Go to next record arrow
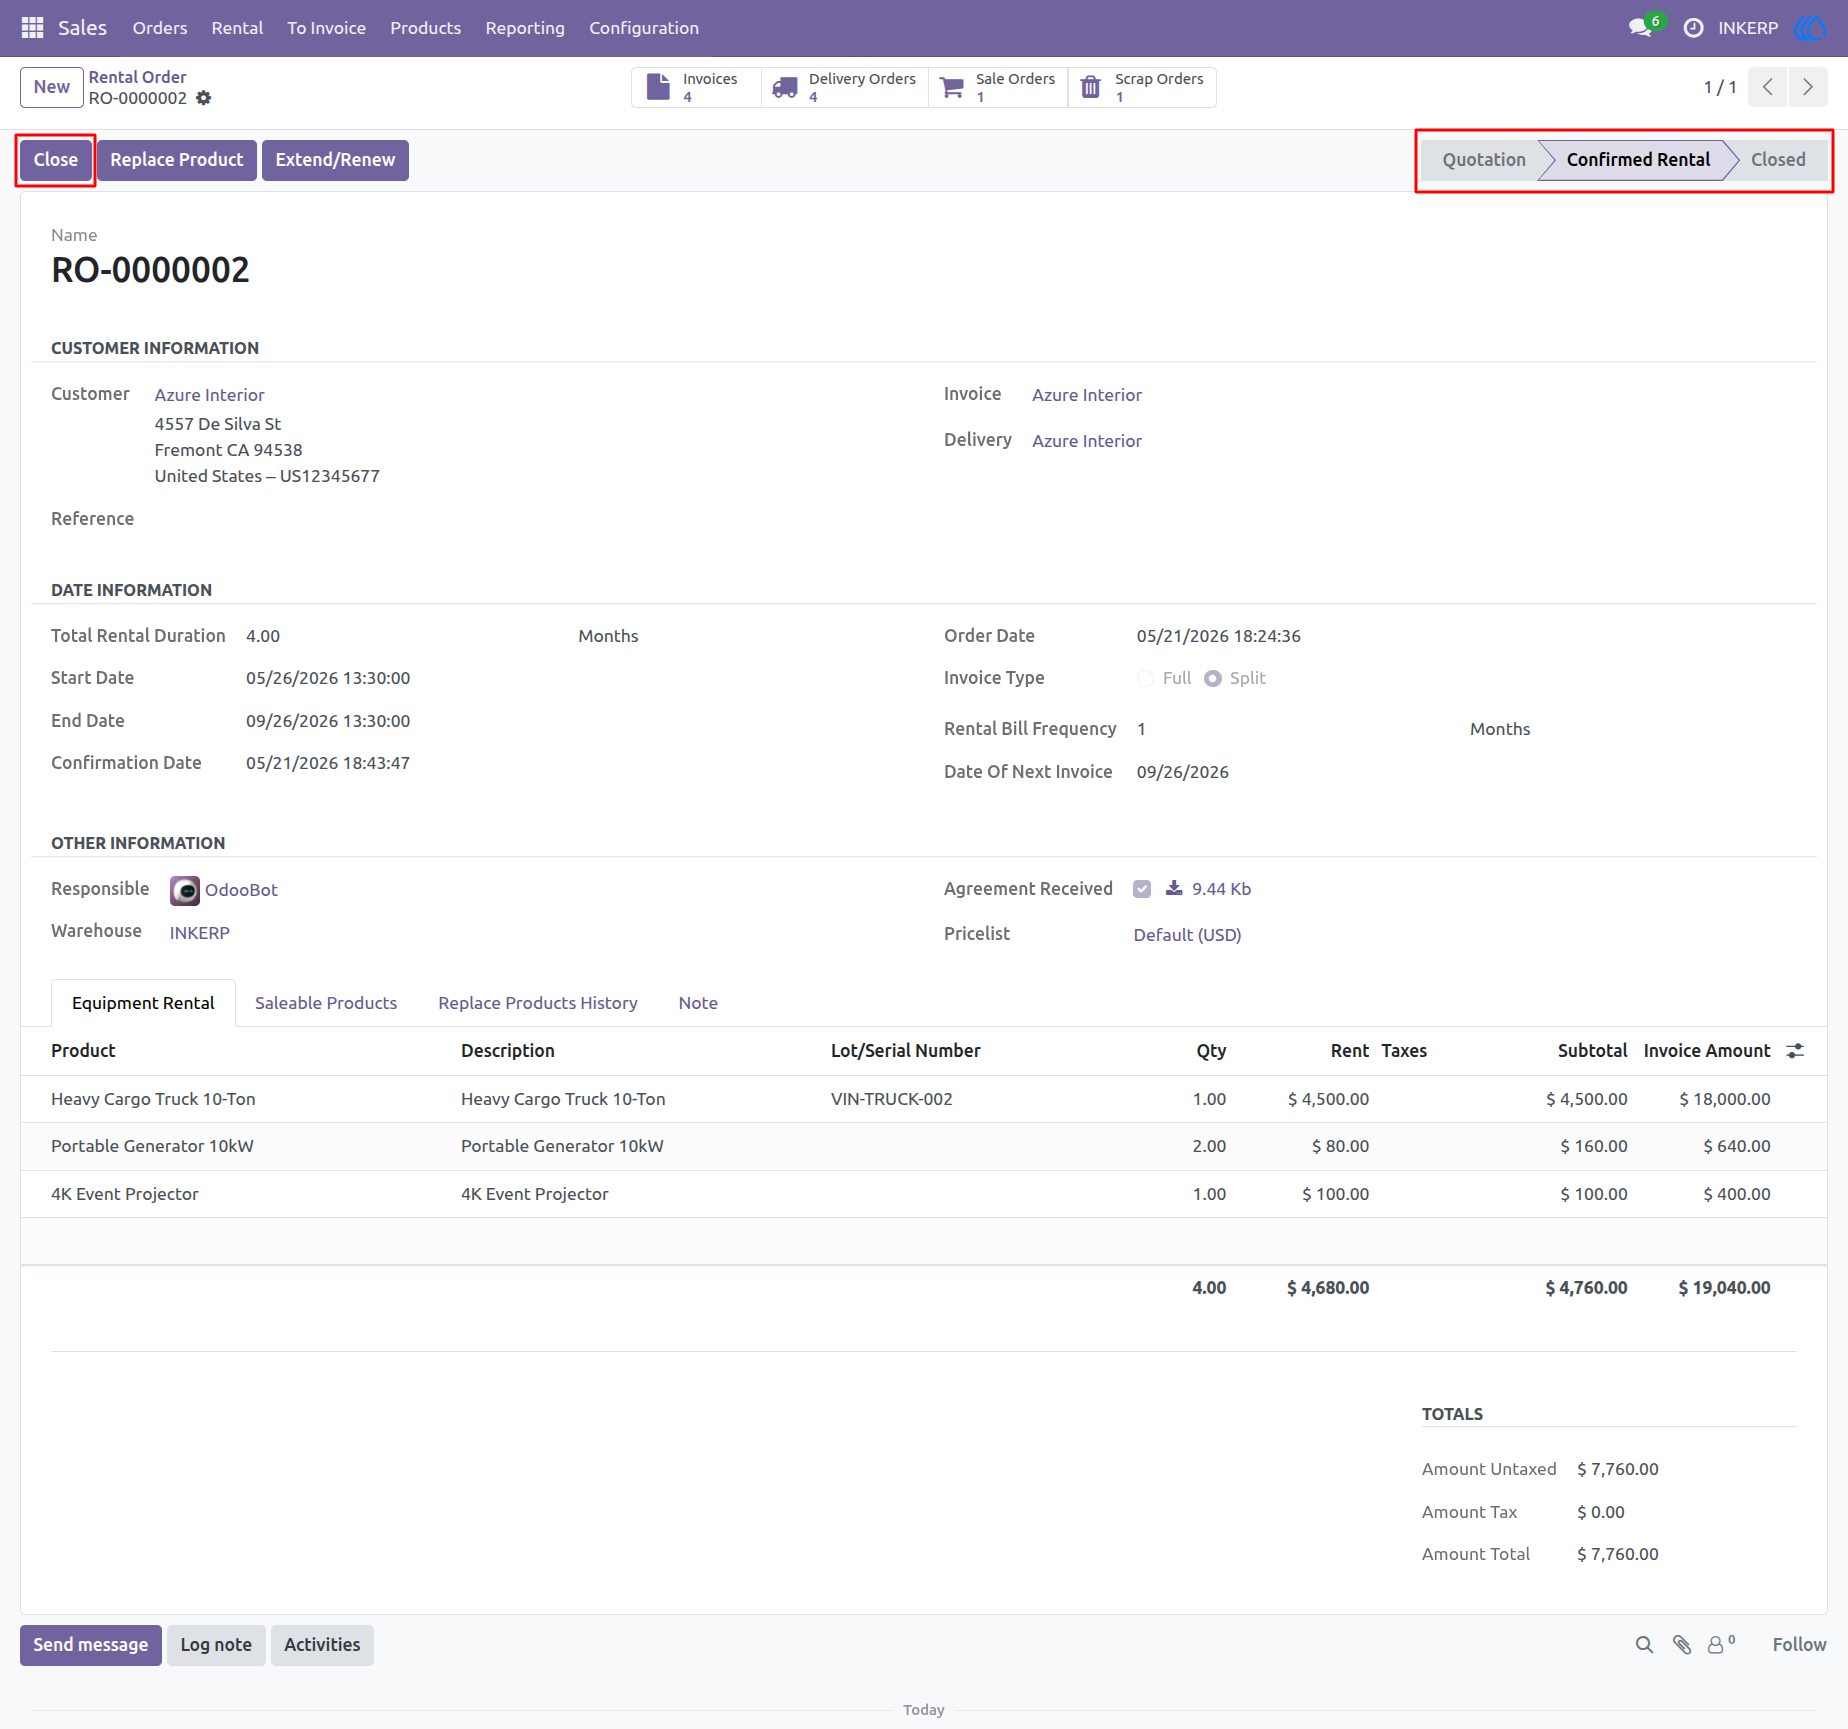 point(1808,87)
